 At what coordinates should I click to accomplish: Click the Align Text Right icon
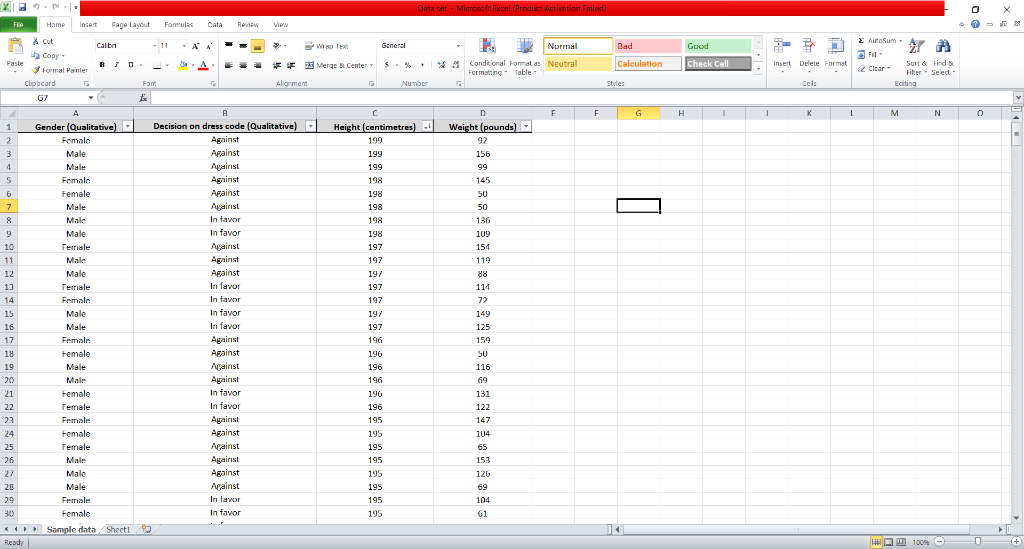coord(257,65)
